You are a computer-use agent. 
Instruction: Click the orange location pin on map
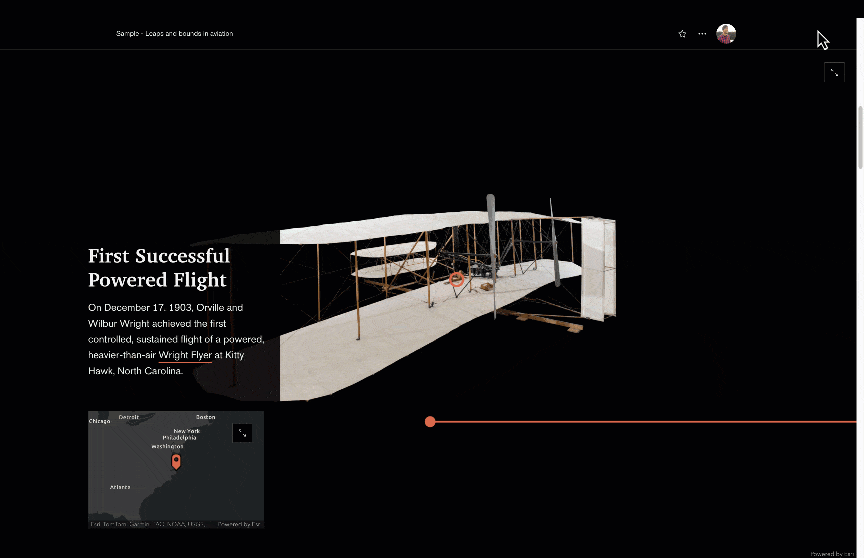point(176,461)
